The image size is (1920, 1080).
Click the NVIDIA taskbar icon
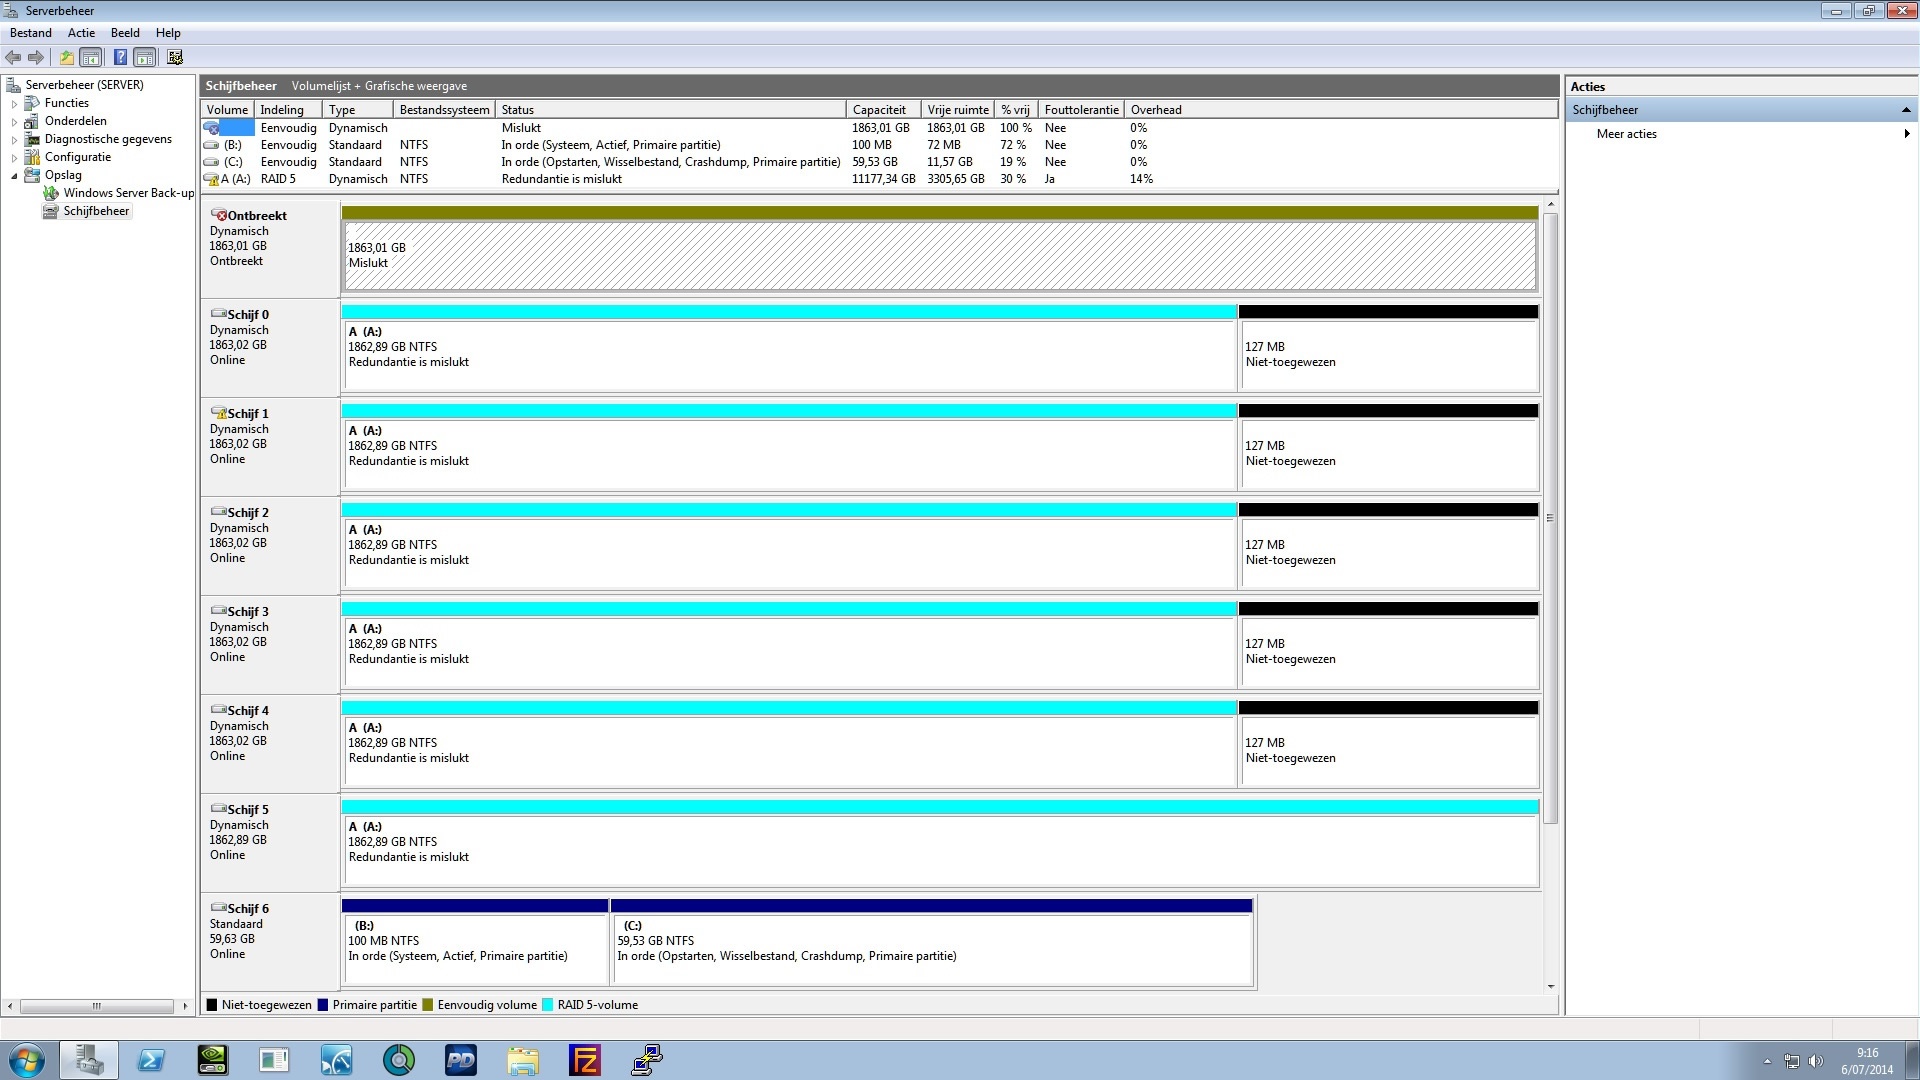tap(213, 1060)
